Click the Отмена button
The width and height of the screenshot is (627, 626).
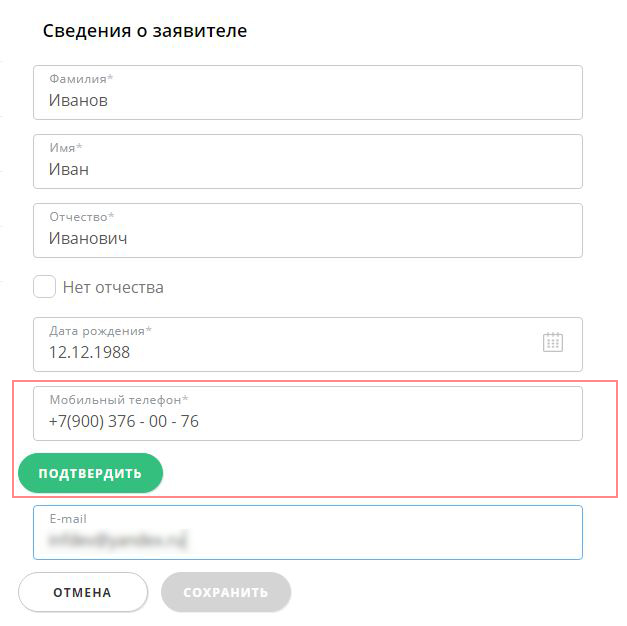tap(83, 592)
